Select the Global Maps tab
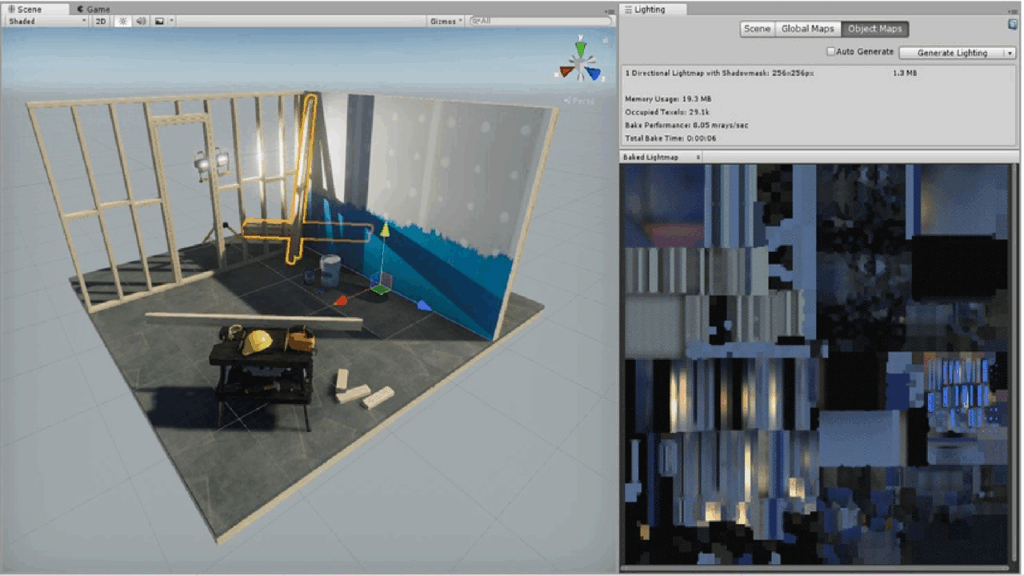 [x=808, y=29]
